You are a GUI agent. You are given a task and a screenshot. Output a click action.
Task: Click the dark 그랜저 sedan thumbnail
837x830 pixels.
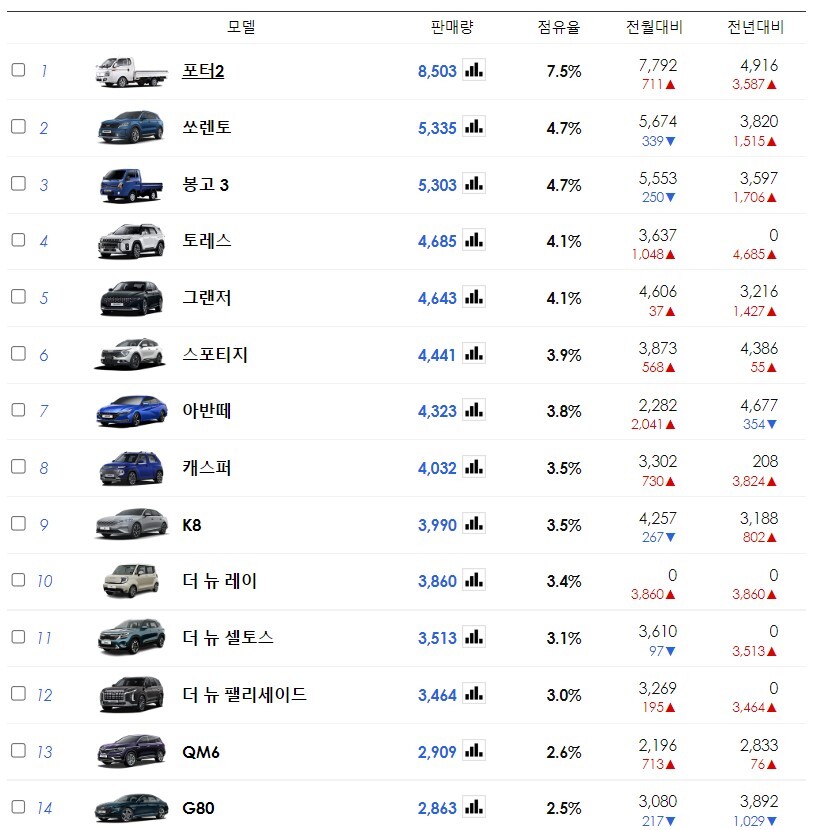click(x=131, y=298)
